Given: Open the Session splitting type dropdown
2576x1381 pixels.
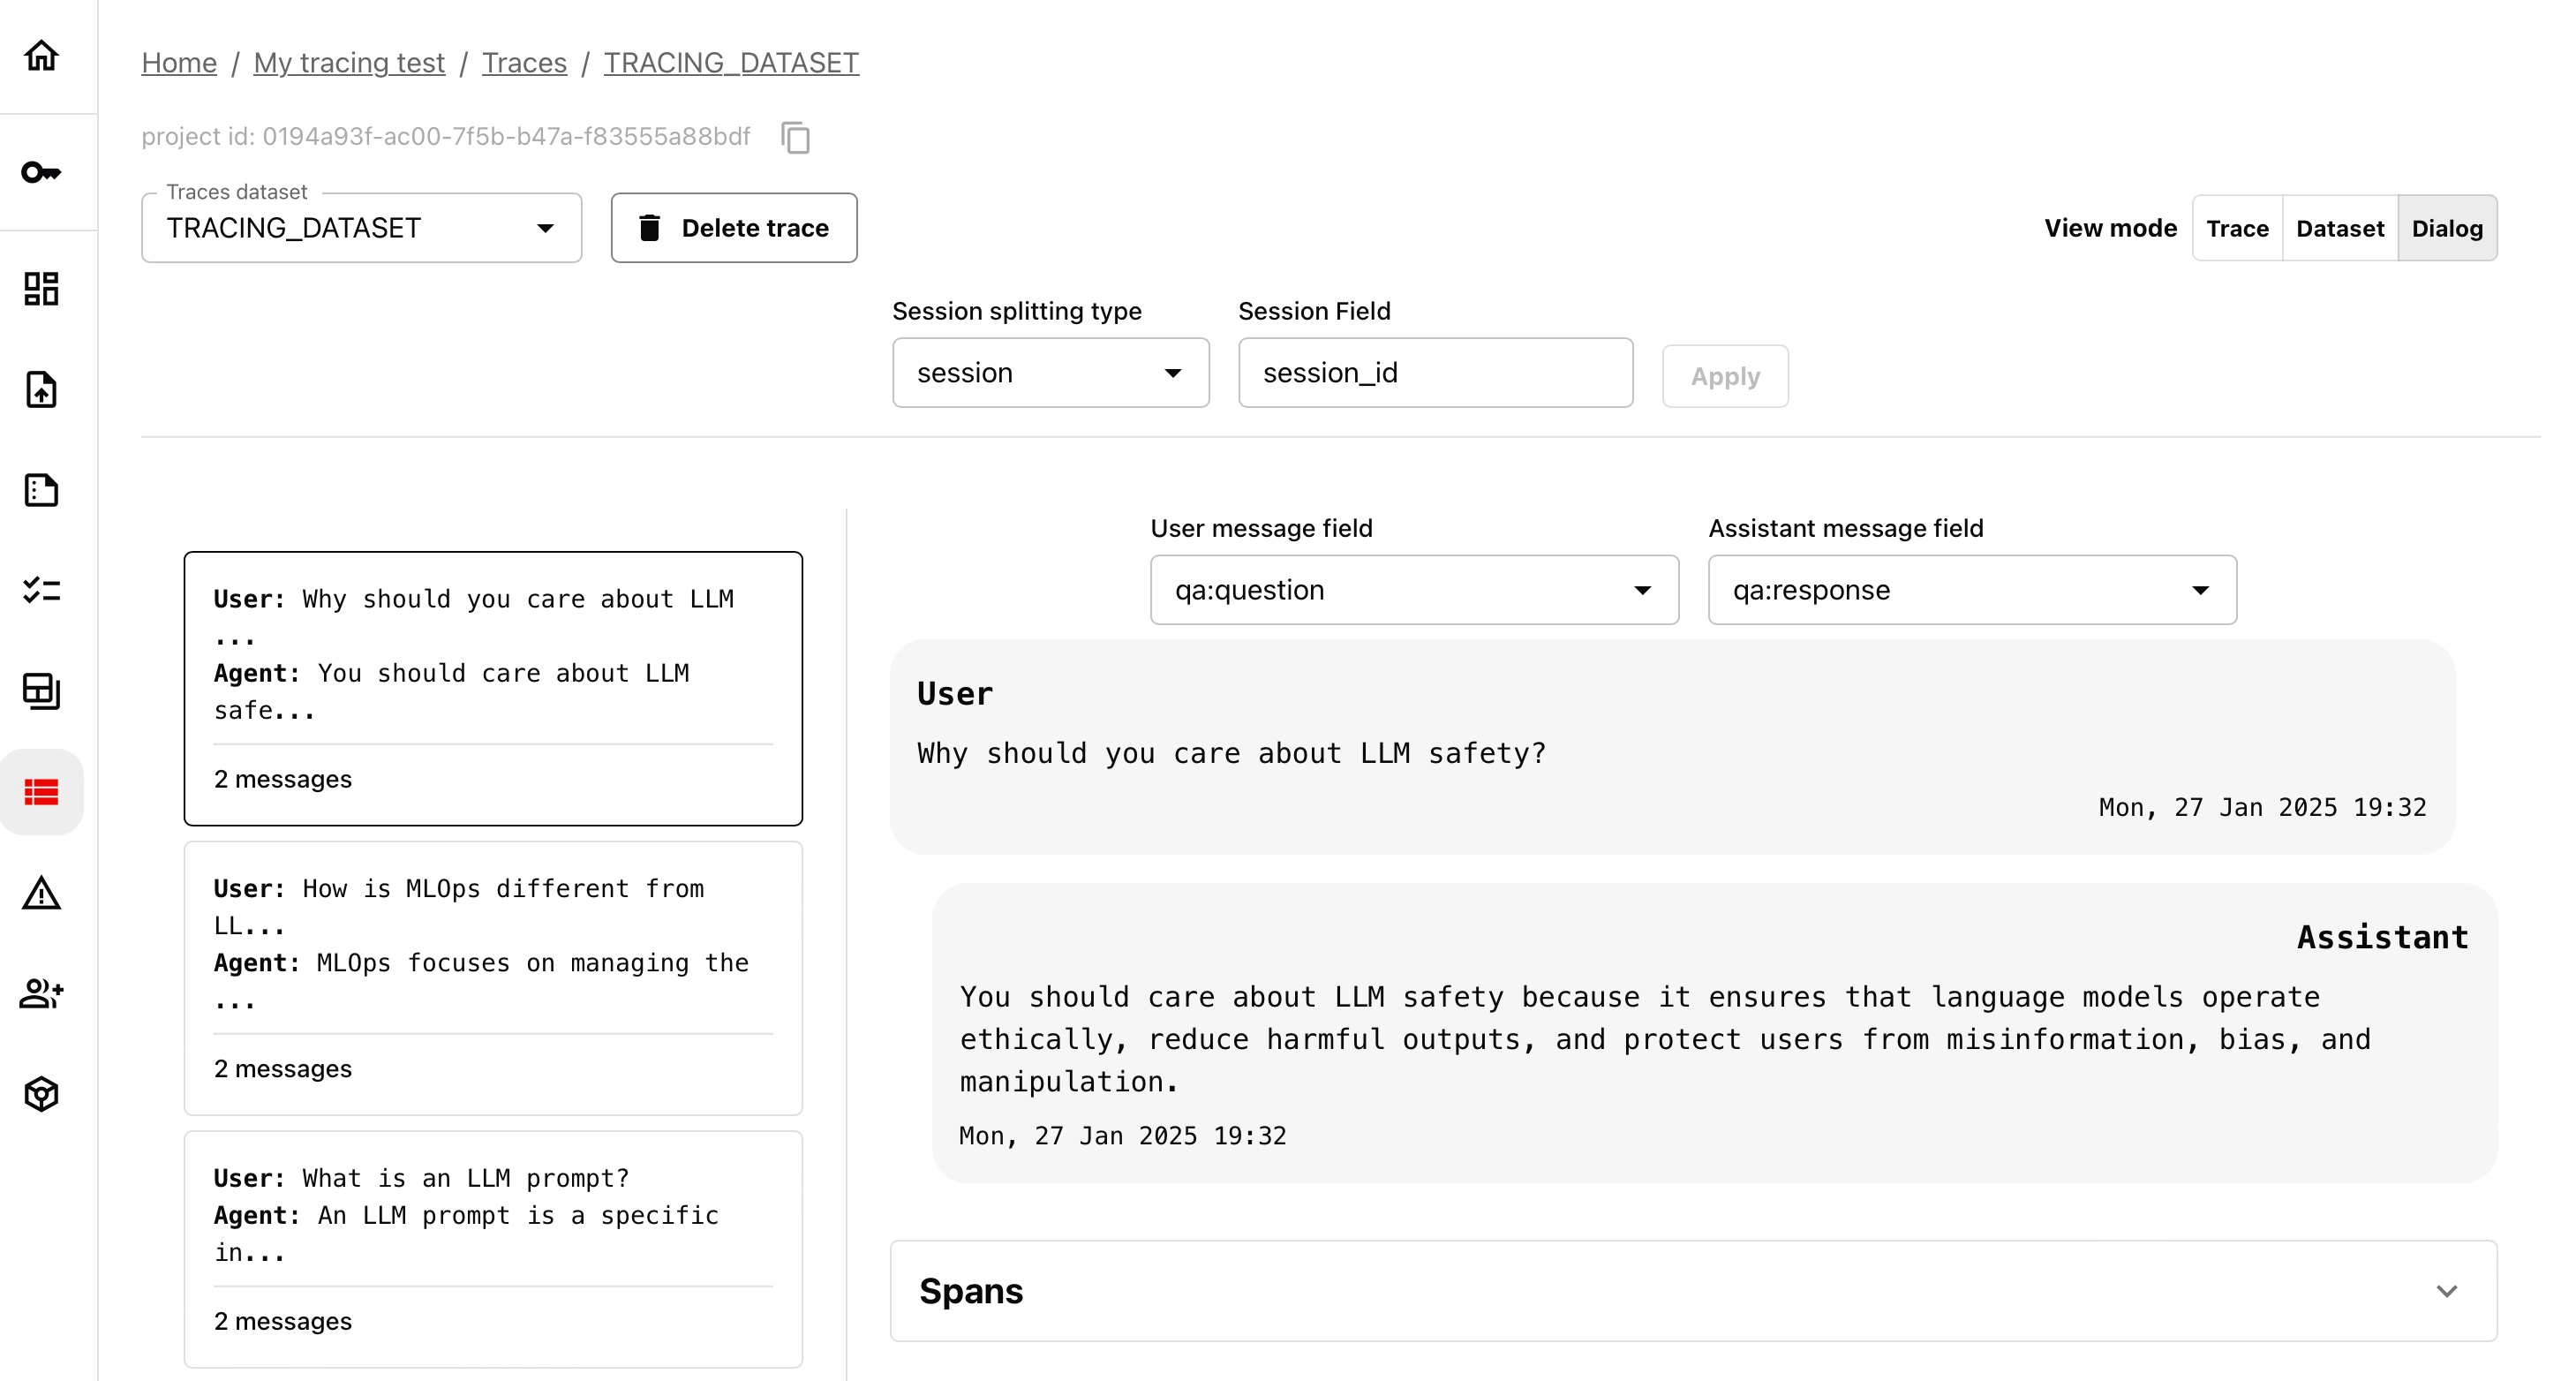Looking at the screenshot, I should (x=1050, y=373).
